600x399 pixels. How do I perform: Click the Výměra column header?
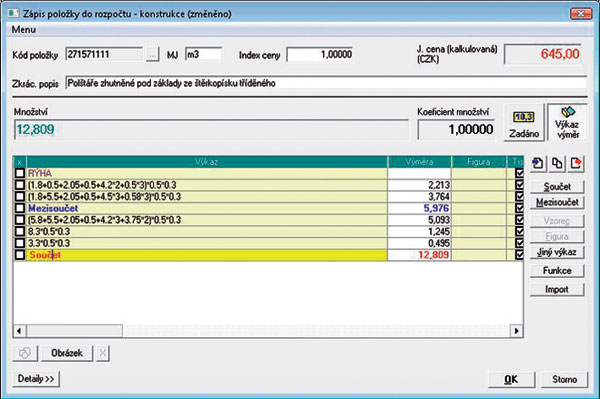coord(419,162)
